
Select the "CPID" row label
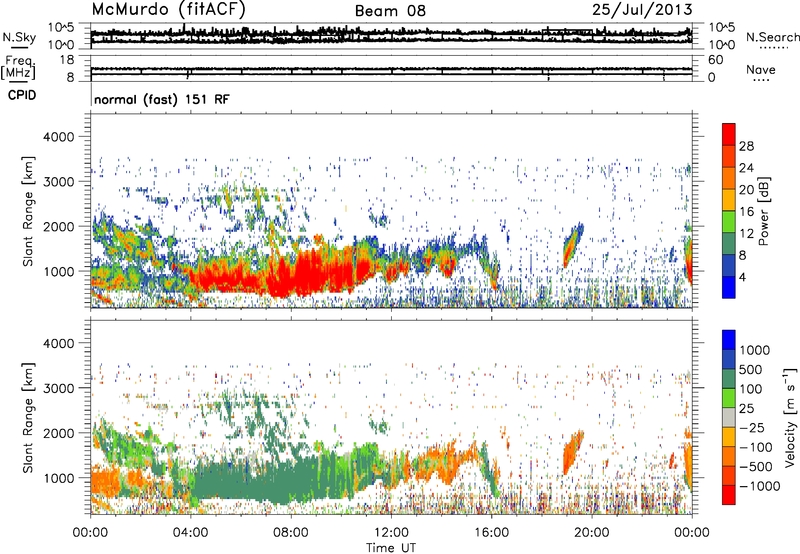point(22,95)
